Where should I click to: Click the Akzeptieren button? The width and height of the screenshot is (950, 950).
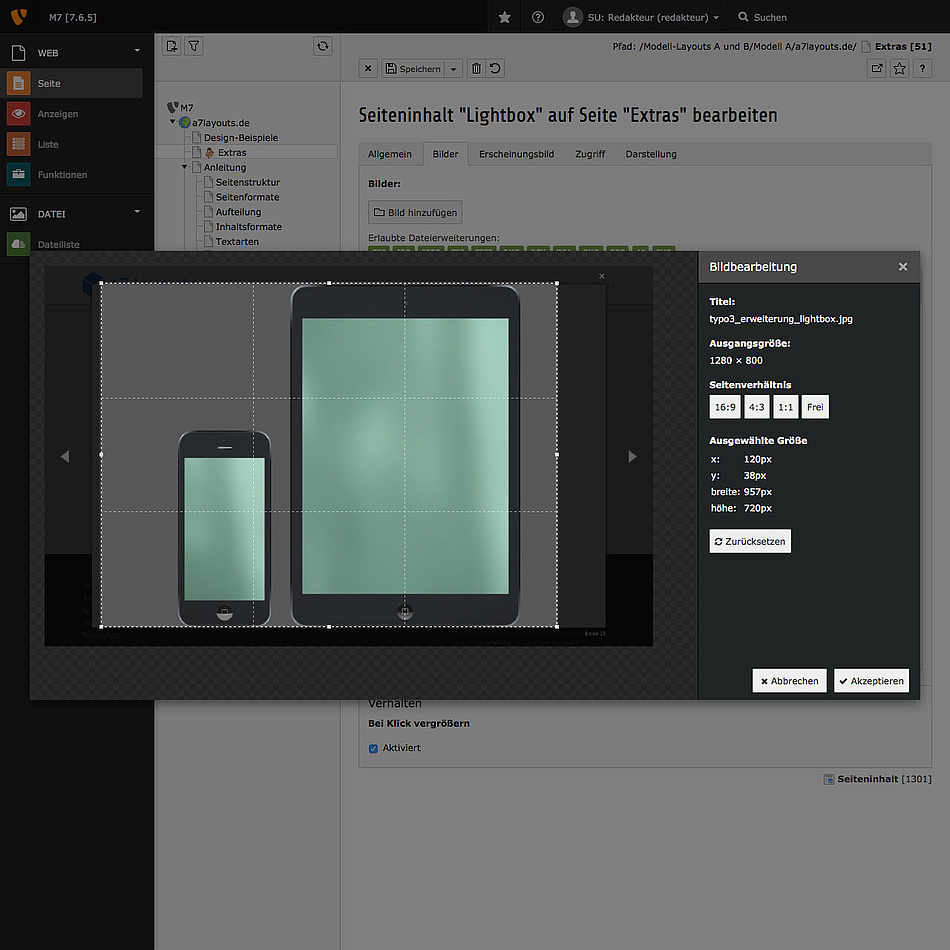[871, 680]
